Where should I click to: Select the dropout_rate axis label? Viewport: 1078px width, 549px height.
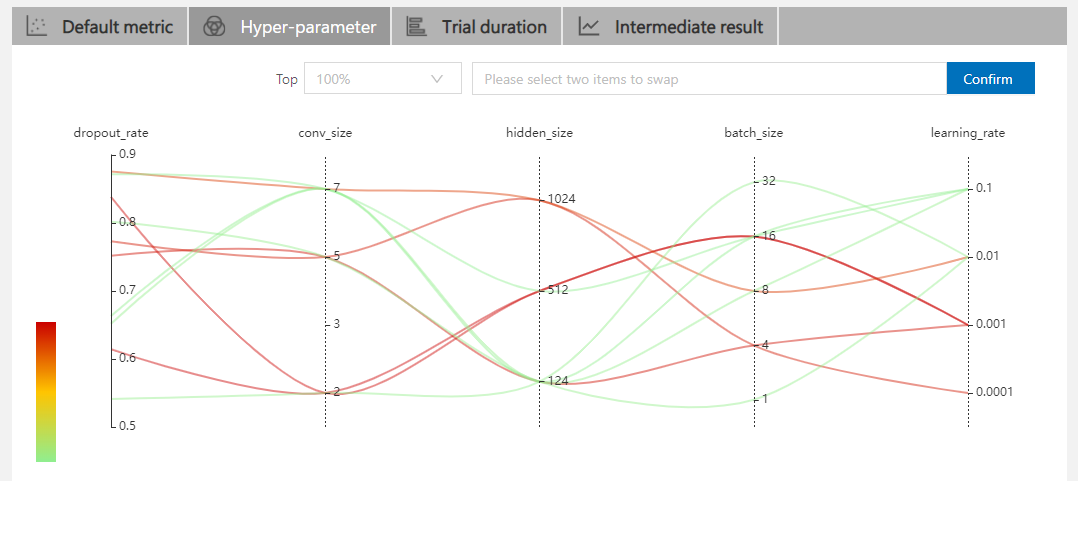(111, 133)
